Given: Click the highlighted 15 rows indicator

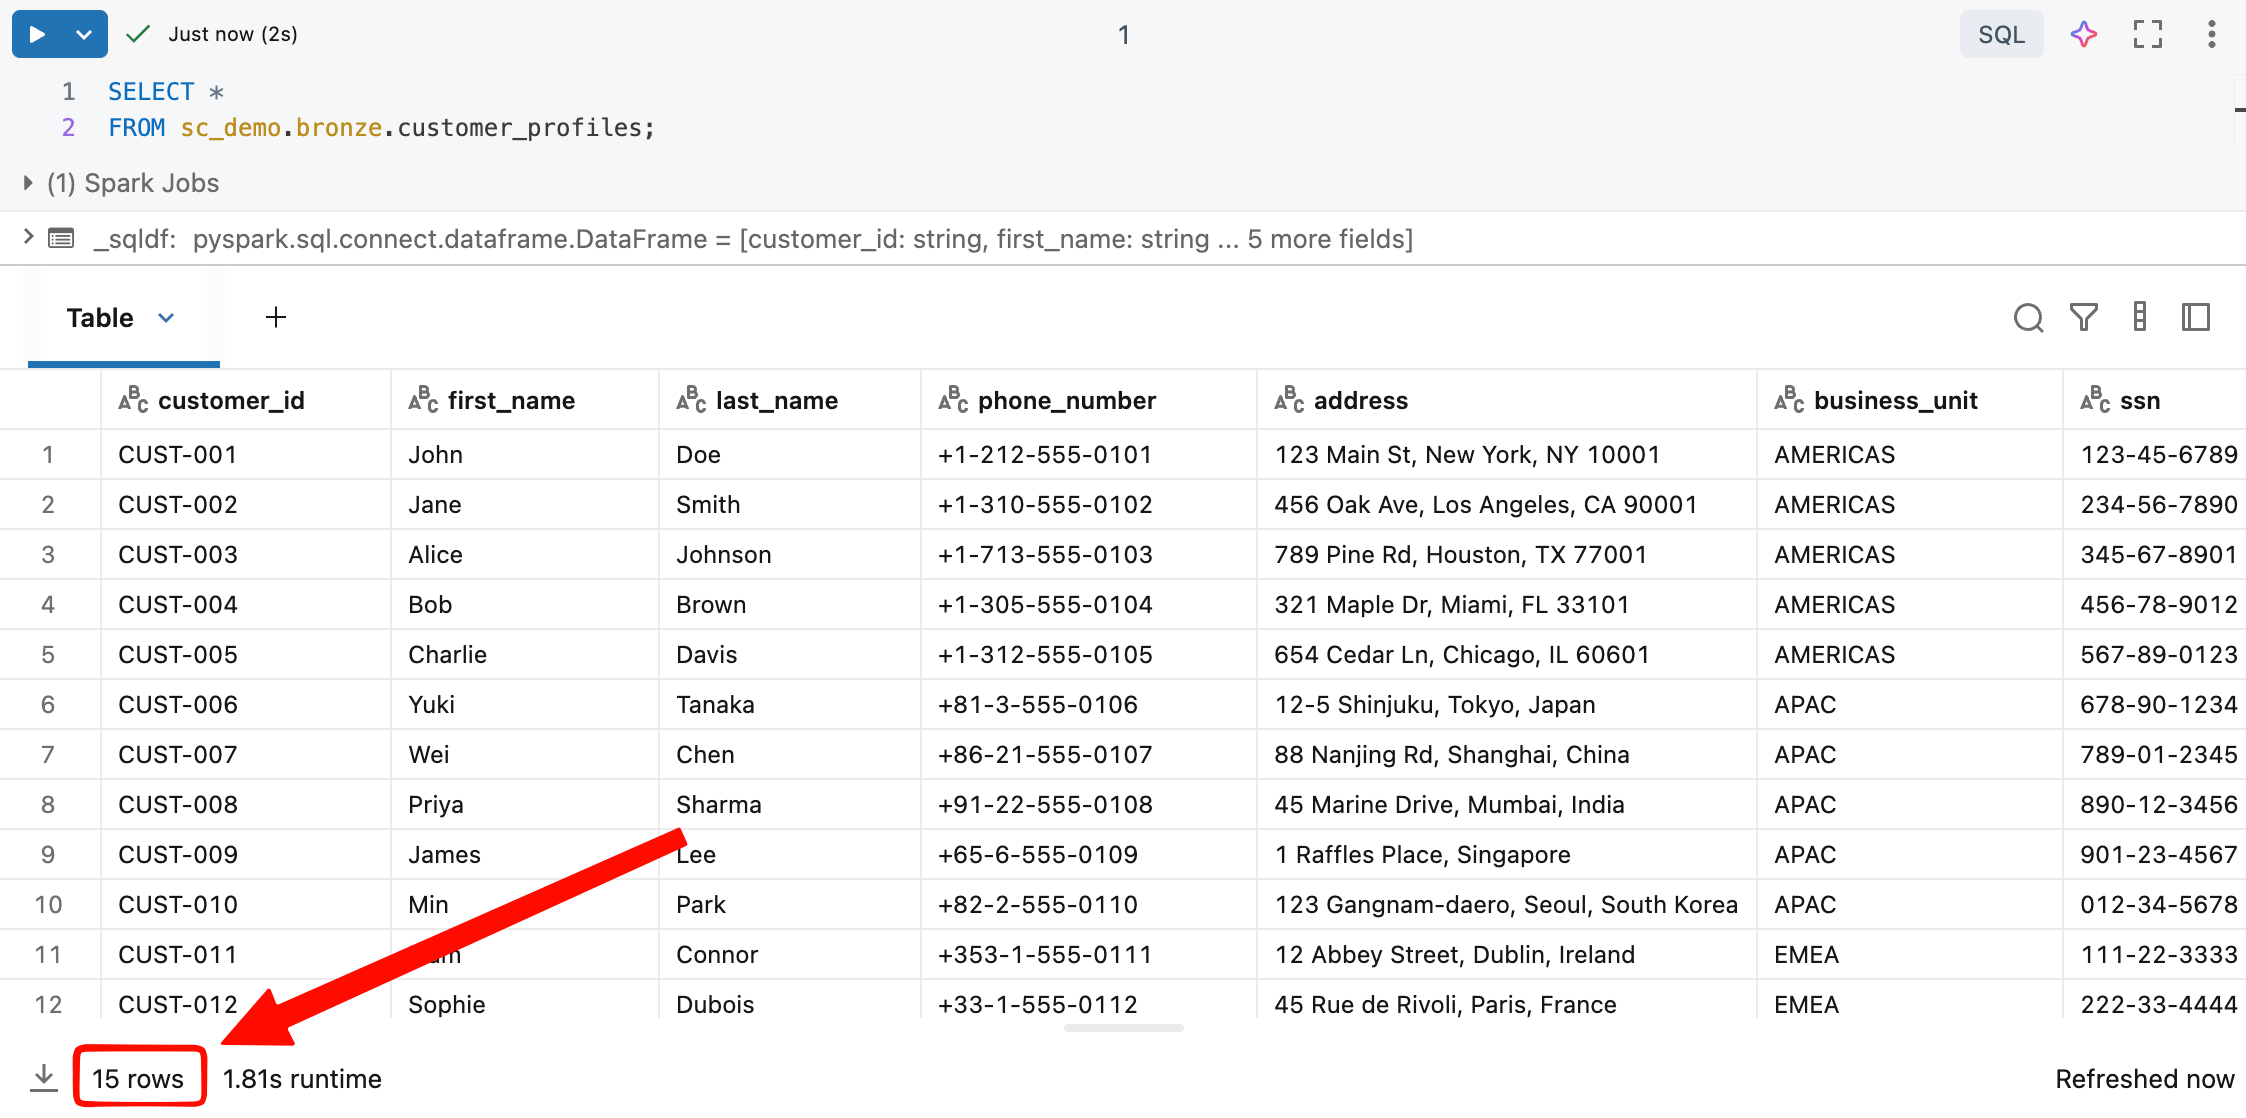Looking at the screenshot, I should click(x=138, y=1077).
